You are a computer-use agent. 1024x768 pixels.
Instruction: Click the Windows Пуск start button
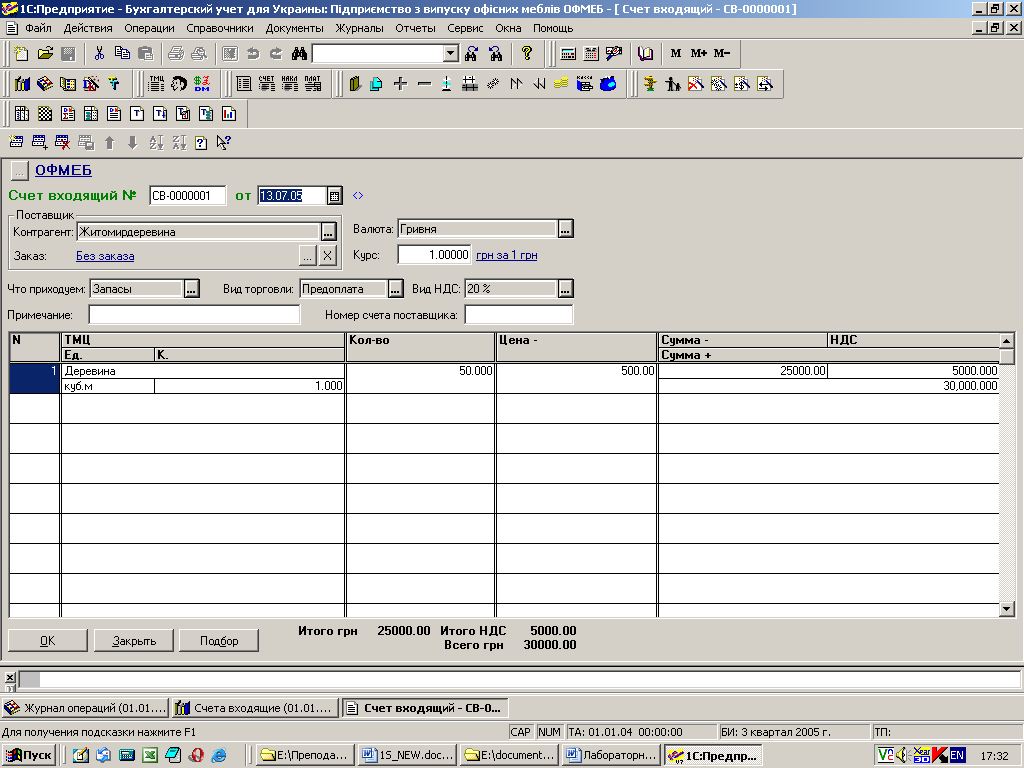click(x=29, y=756)
